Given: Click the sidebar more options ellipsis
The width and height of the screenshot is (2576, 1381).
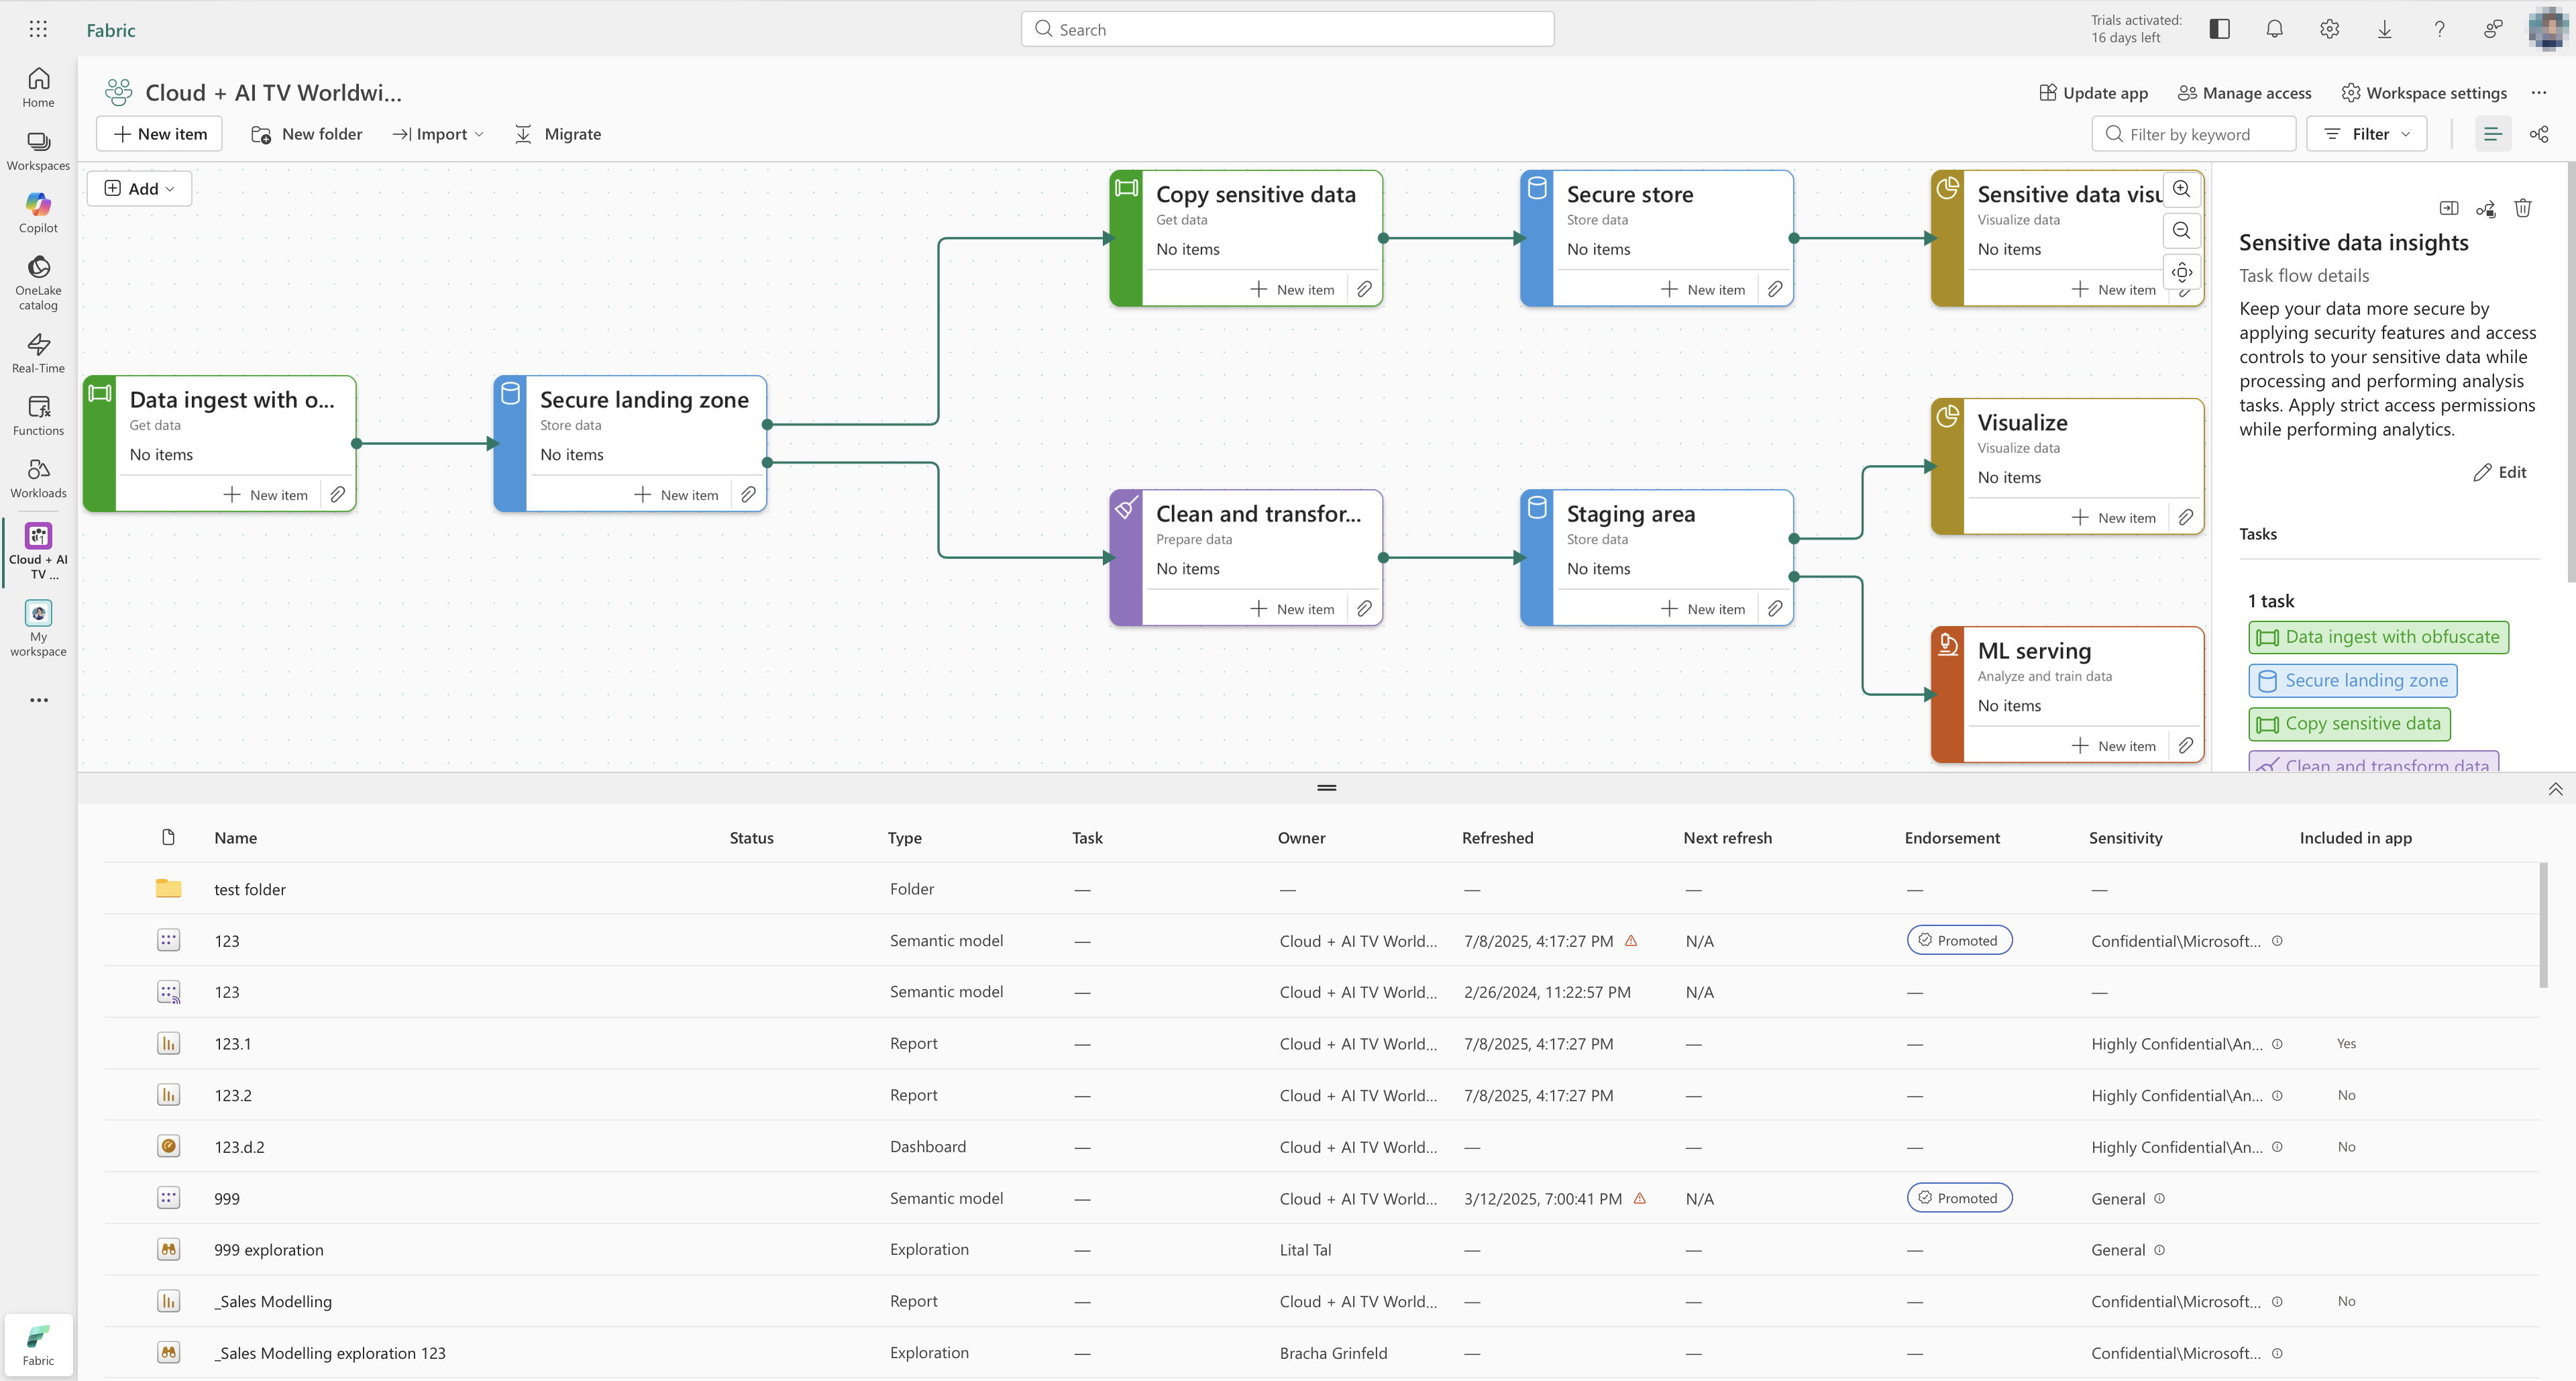Looking at the screenshot, I should coord(38,700).
